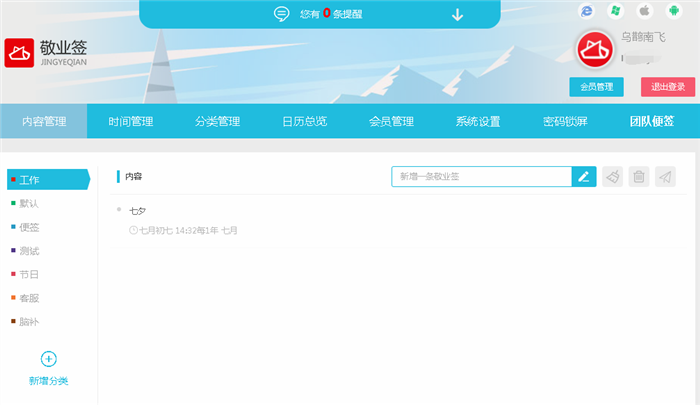
Task: Select the 节日 category in sidebar
Action: point(29,274)
